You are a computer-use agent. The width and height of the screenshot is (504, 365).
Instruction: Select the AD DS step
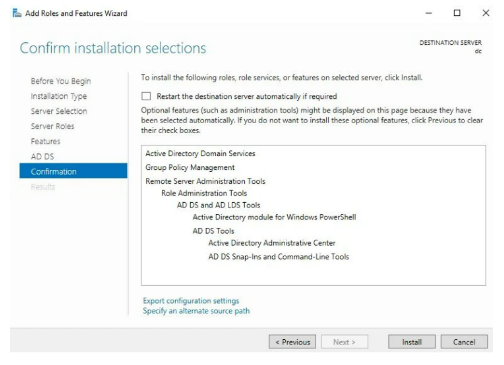[42, 156]
